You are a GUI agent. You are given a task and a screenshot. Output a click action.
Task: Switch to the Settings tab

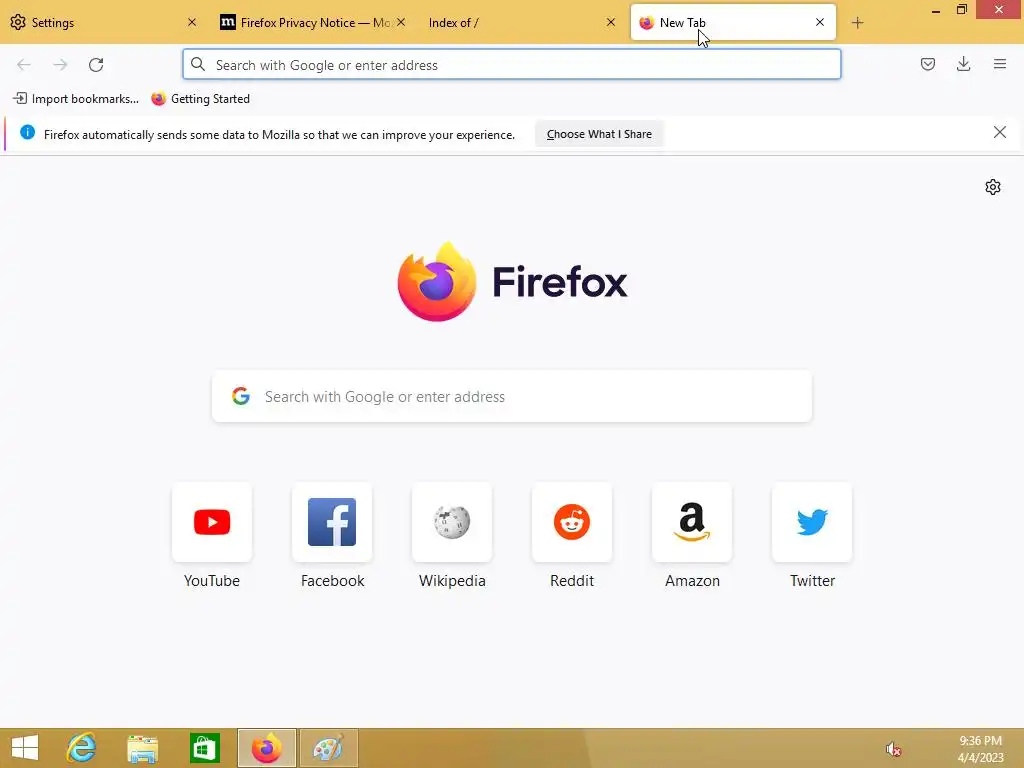[x=104, y=22]
